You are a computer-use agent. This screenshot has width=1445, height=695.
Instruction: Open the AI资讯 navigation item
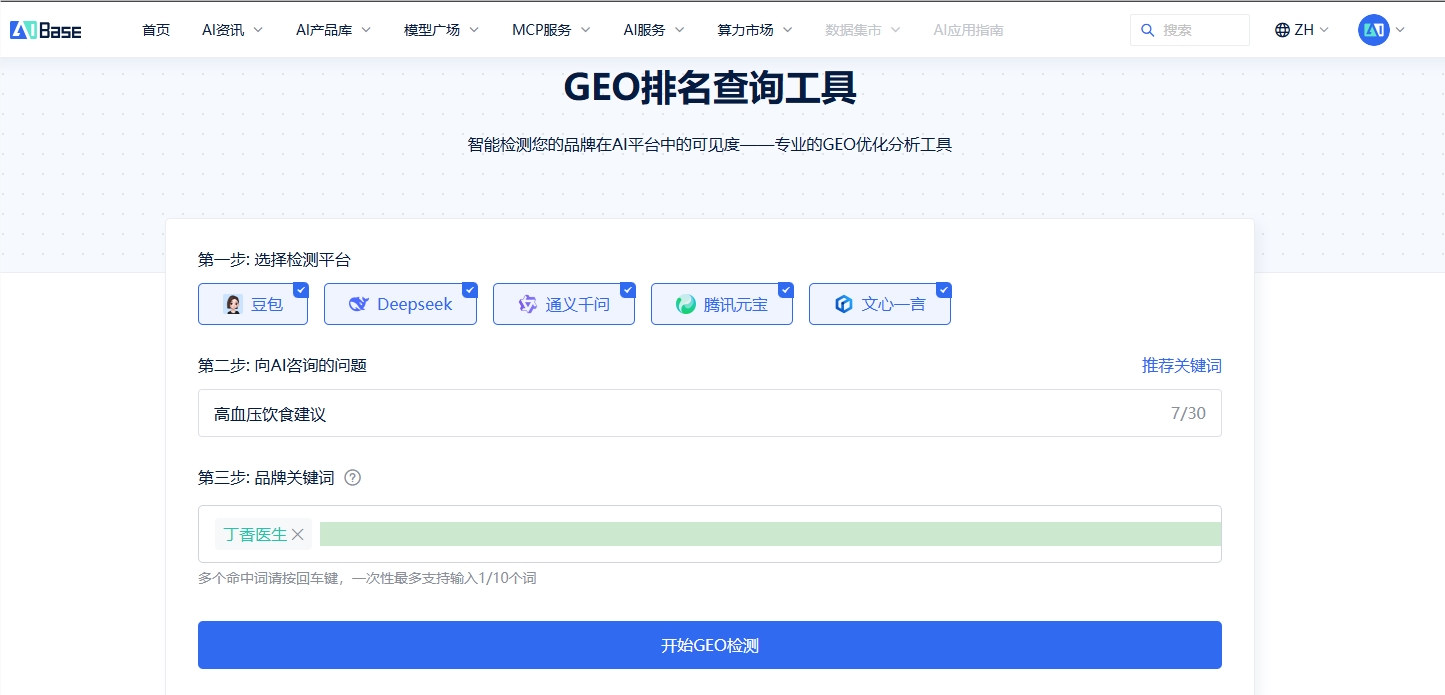coord(223,30)
